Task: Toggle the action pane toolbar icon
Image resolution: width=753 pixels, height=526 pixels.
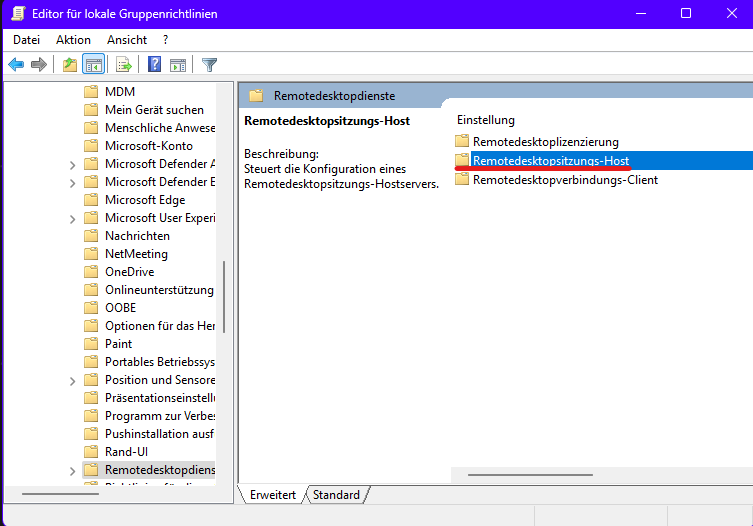Action: 178,65
